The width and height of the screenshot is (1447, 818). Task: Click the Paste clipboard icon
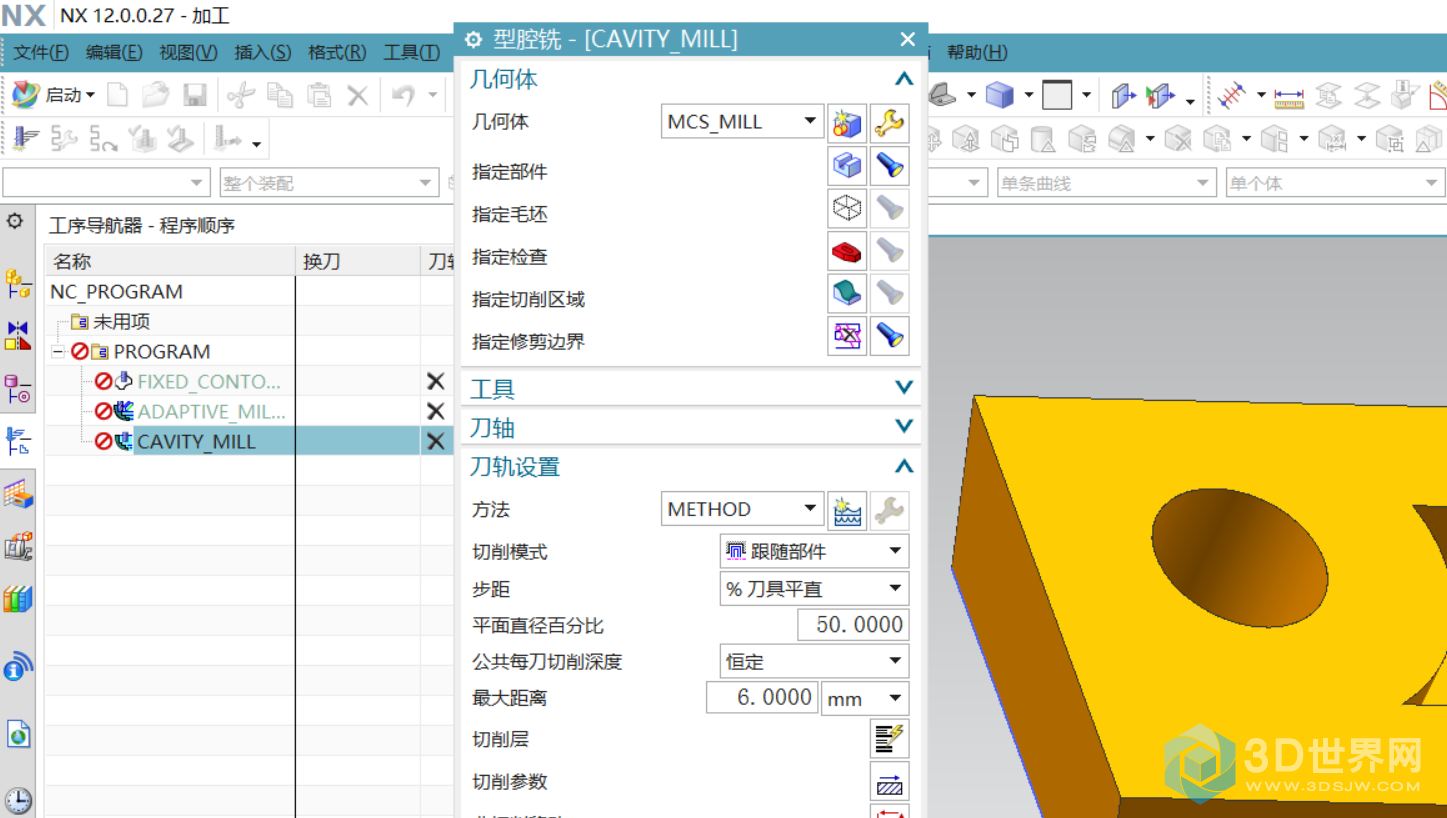coord(319,95)
